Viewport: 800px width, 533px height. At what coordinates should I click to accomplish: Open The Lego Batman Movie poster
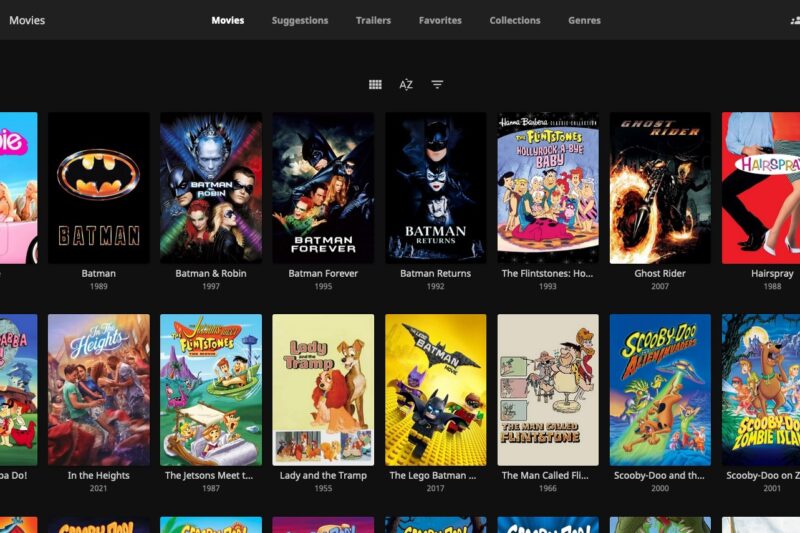(x=436, y=390)
